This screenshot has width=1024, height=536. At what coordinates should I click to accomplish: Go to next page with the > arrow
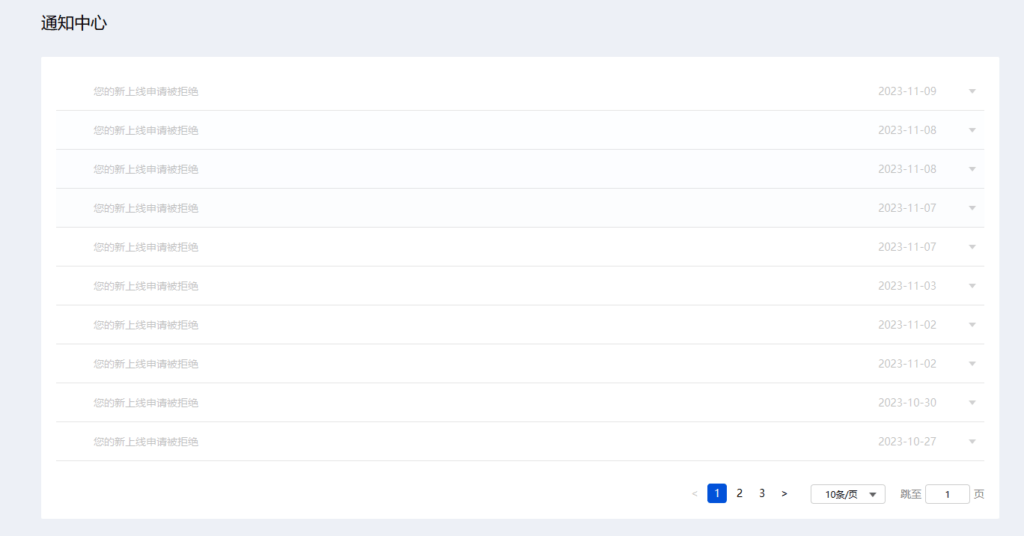(x=784, y=494)
